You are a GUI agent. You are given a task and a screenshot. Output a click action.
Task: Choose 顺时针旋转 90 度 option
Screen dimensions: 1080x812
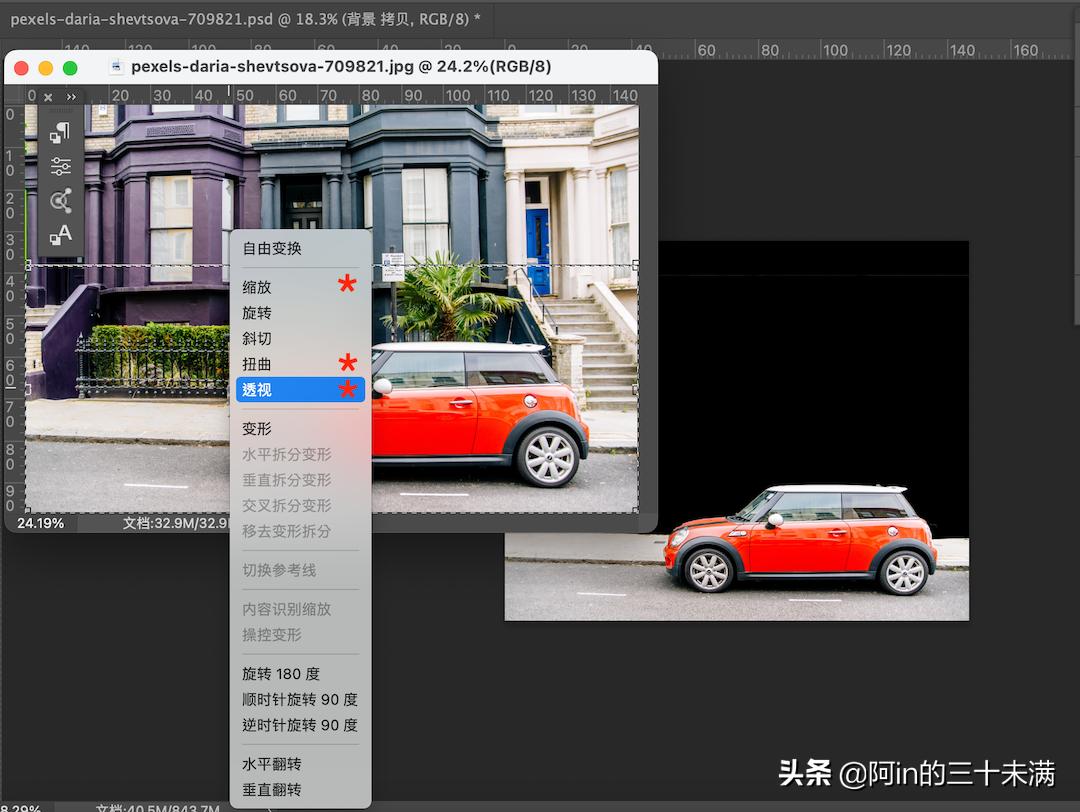point(299,700)
